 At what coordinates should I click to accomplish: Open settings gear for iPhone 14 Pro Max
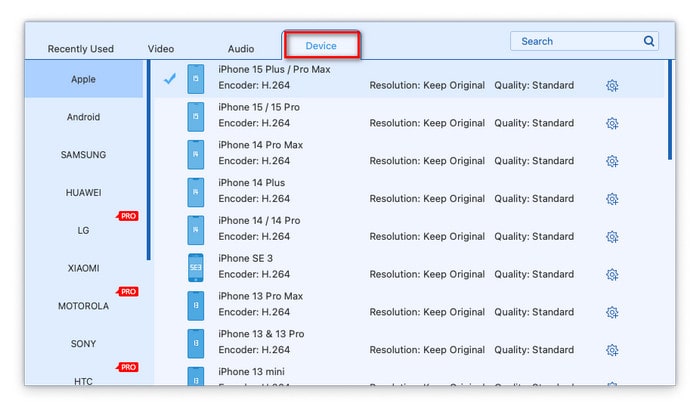click(612, 161)
